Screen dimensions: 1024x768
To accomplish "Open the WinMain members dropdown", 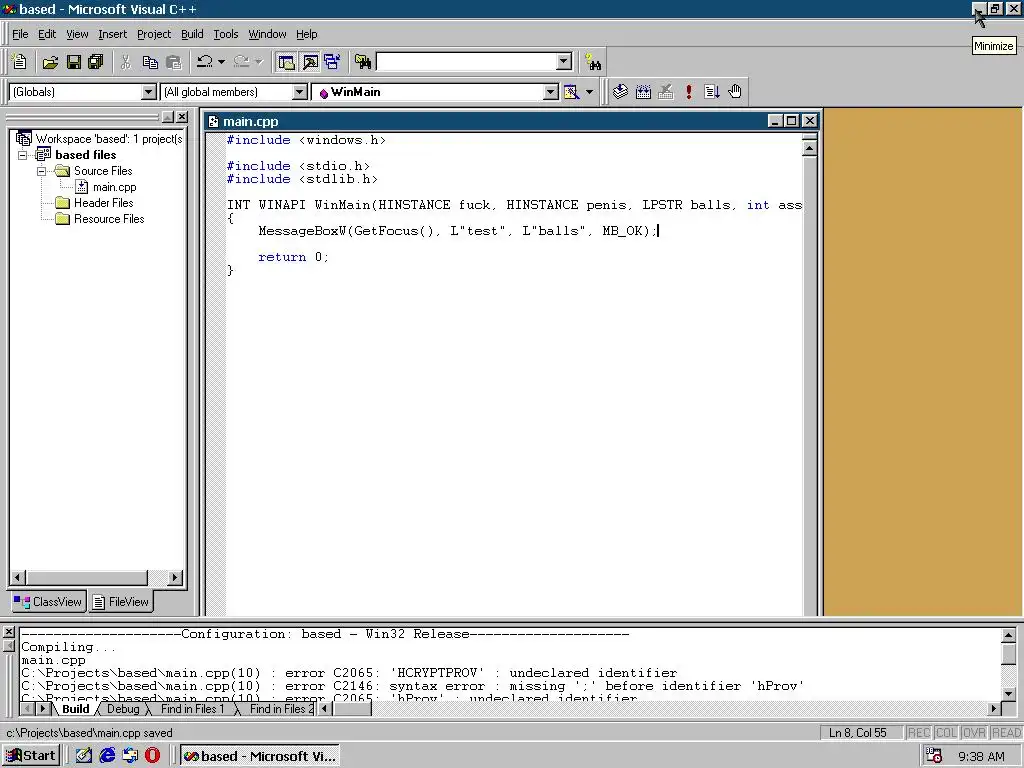I will (551, 92).
